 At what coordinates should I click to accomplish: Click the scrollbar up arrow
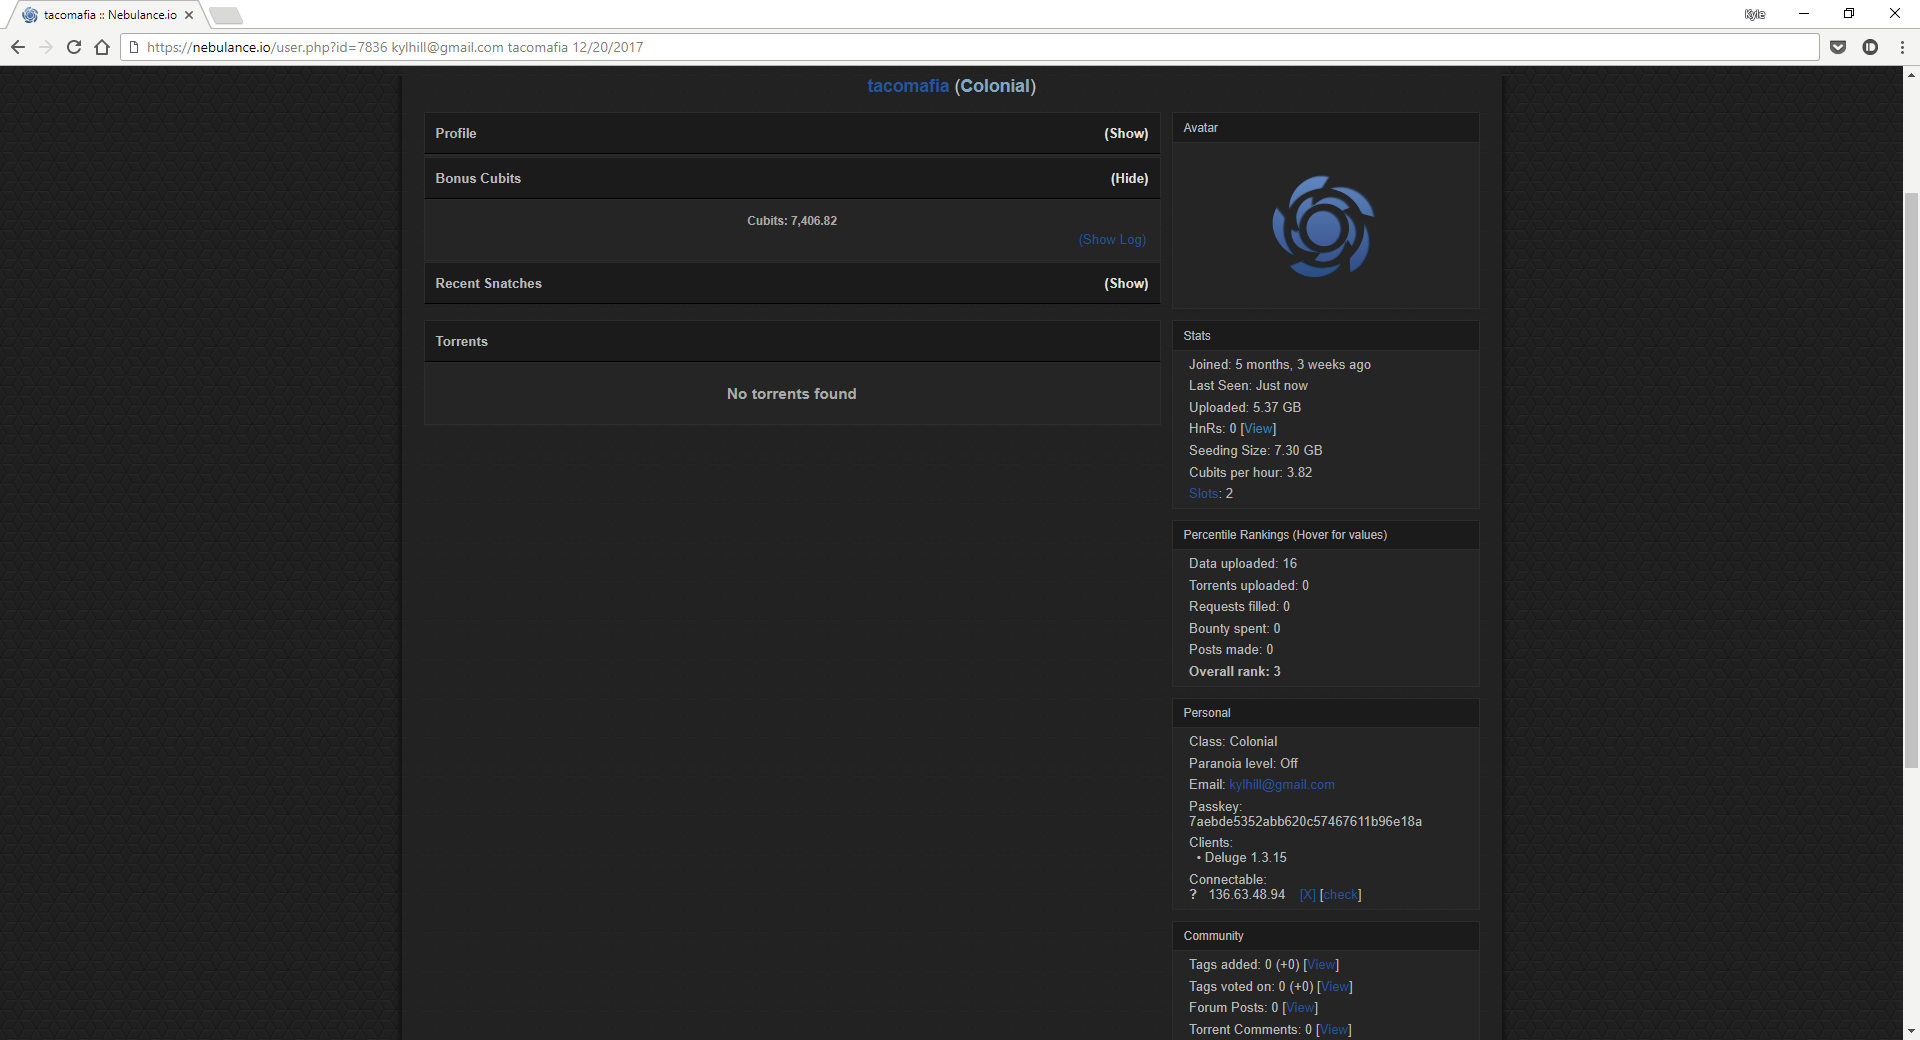coord(1911,74)
